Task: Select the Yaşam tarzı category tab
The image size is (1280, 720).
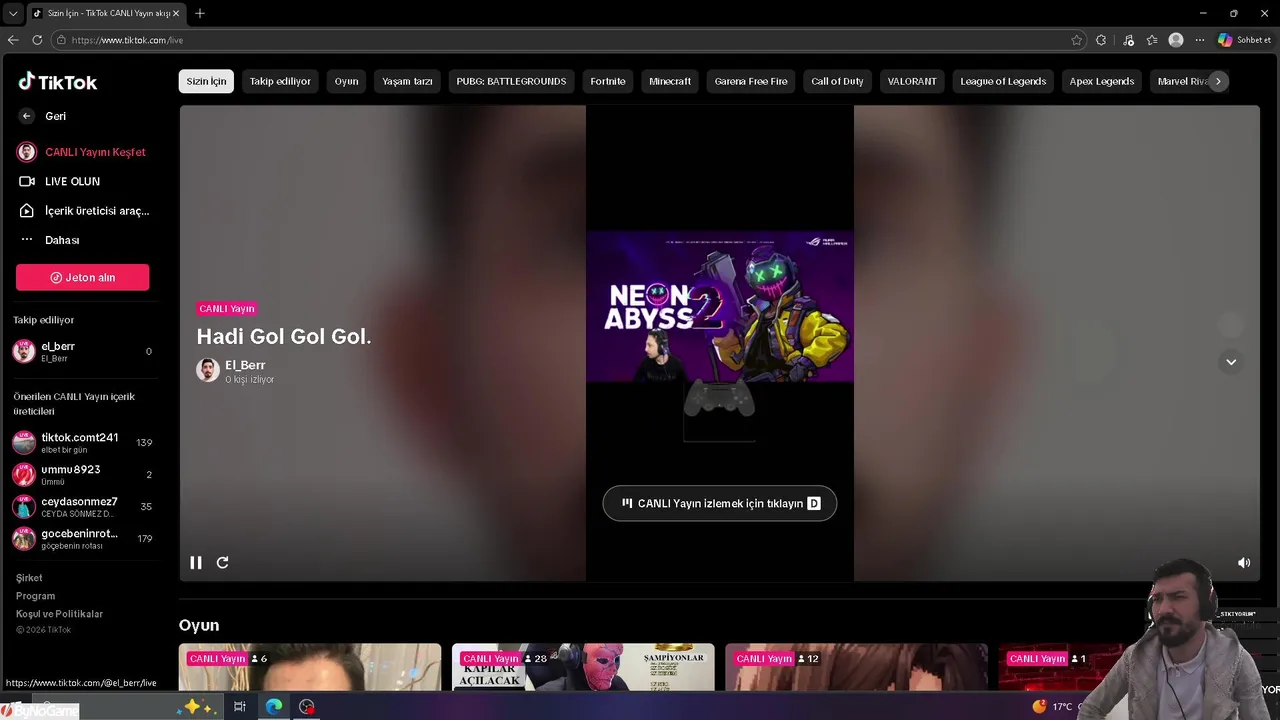Action: 407,81
